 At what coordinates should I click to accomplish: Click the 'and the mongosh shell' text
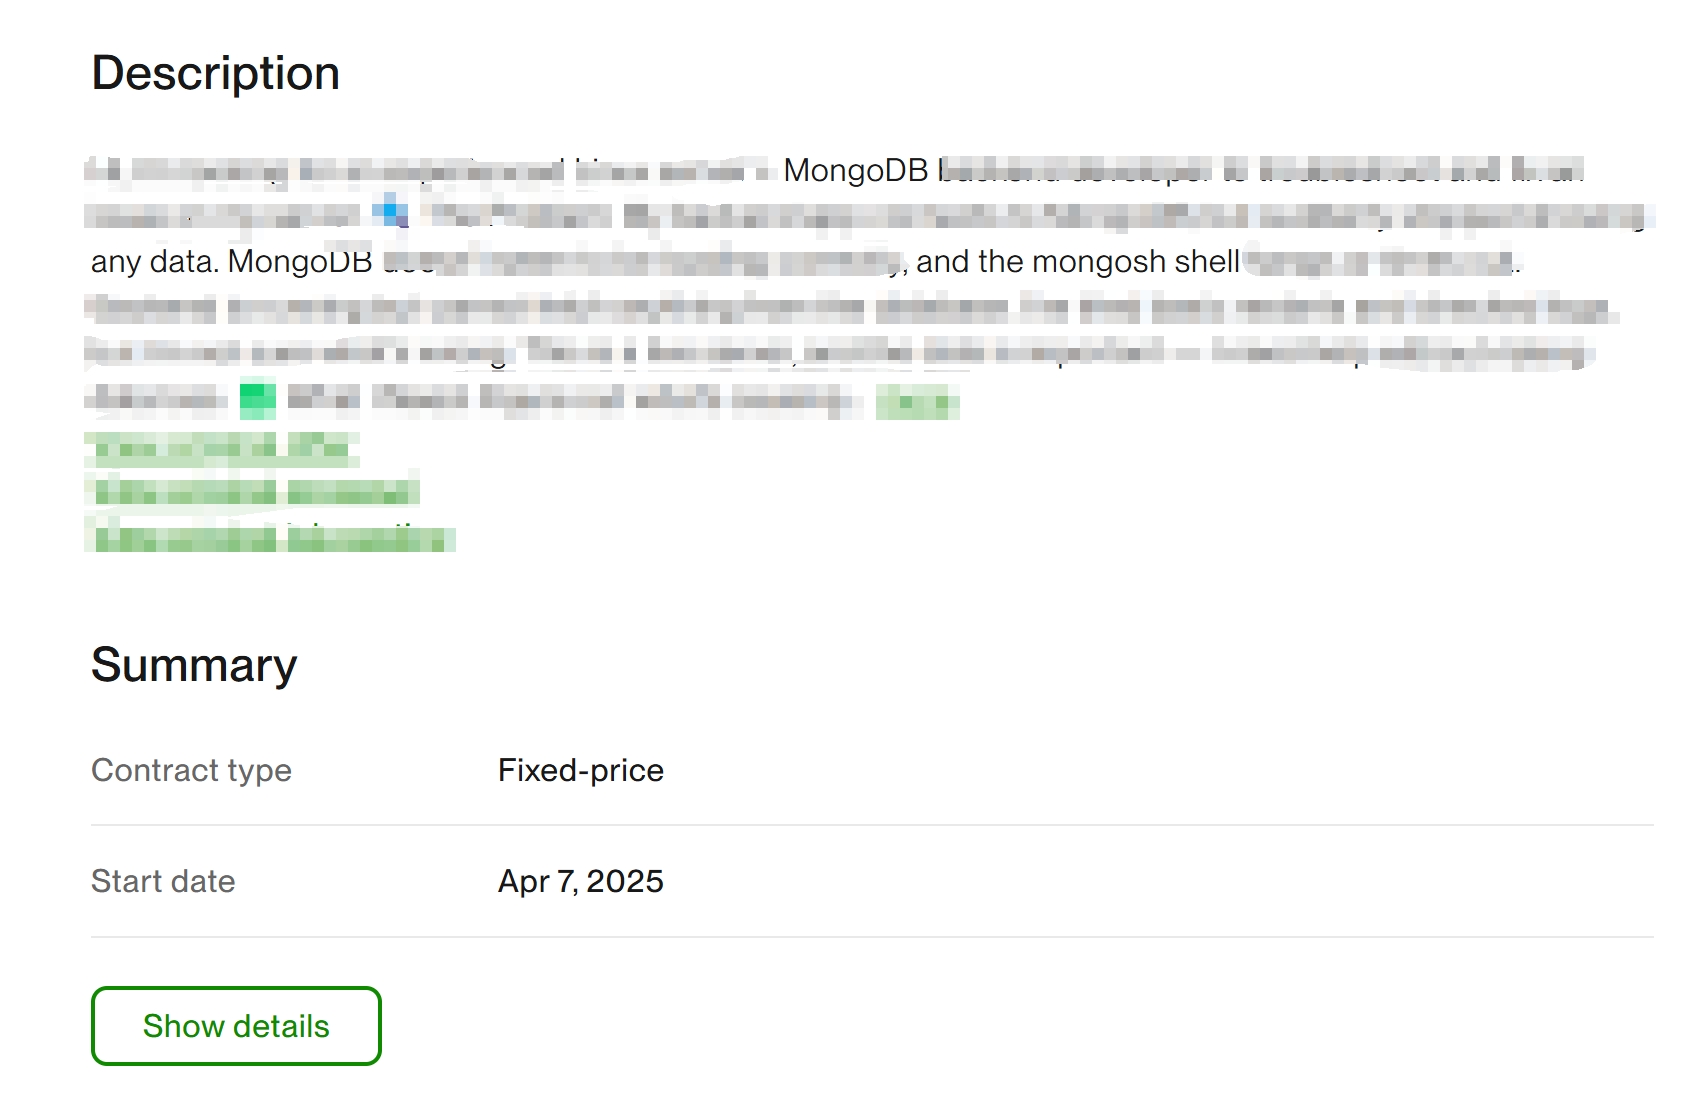(1077, 261)
